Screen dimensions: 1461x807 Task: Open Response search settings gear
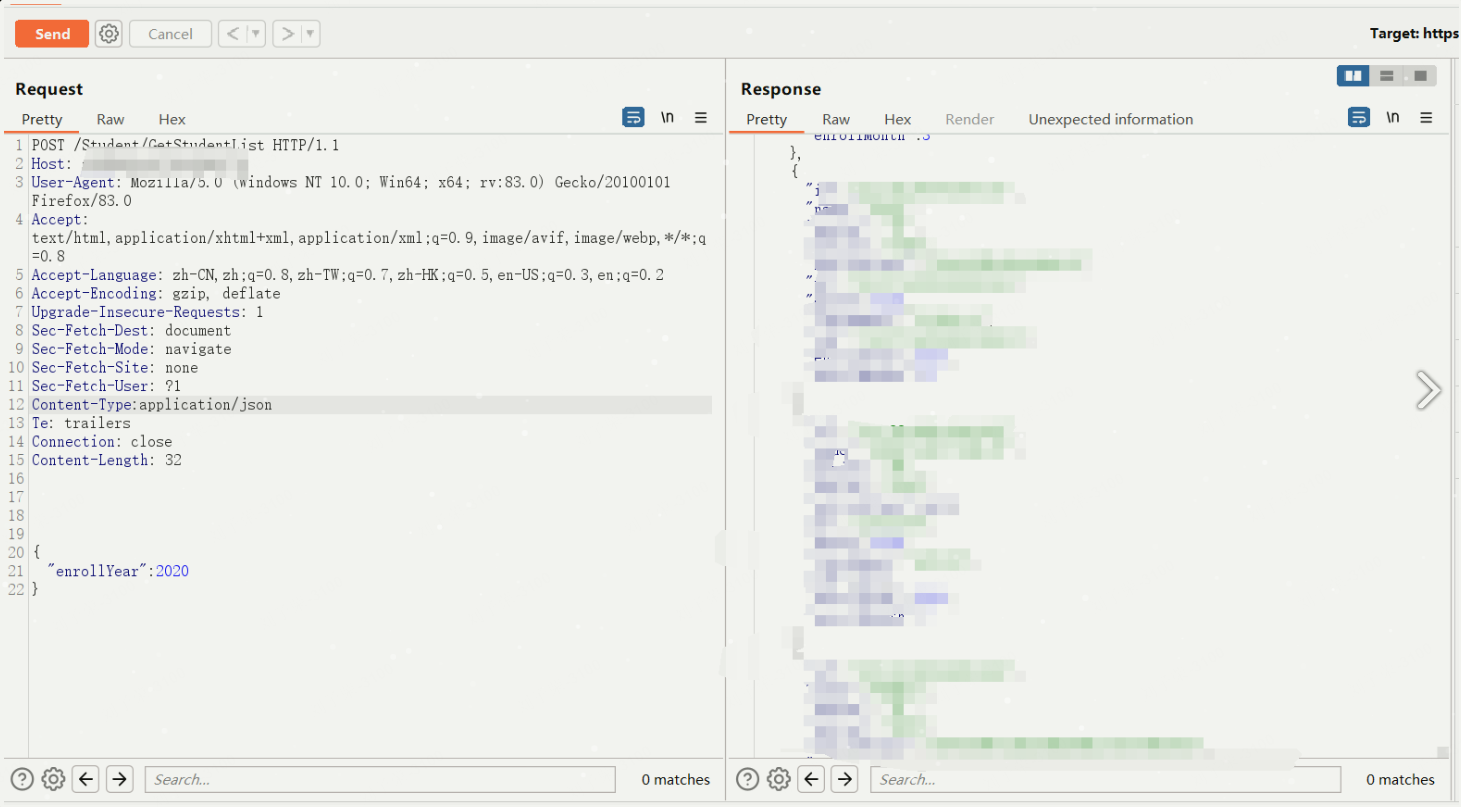pos(779,779)
